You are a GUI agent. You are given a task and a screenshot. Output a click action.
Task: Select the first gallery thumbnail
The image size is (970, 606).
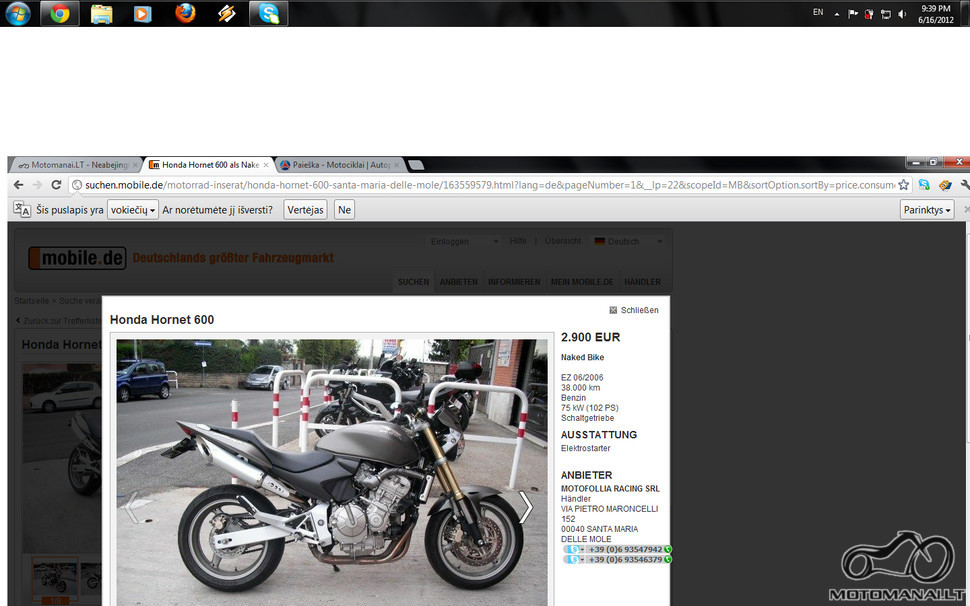coord(55,579)
